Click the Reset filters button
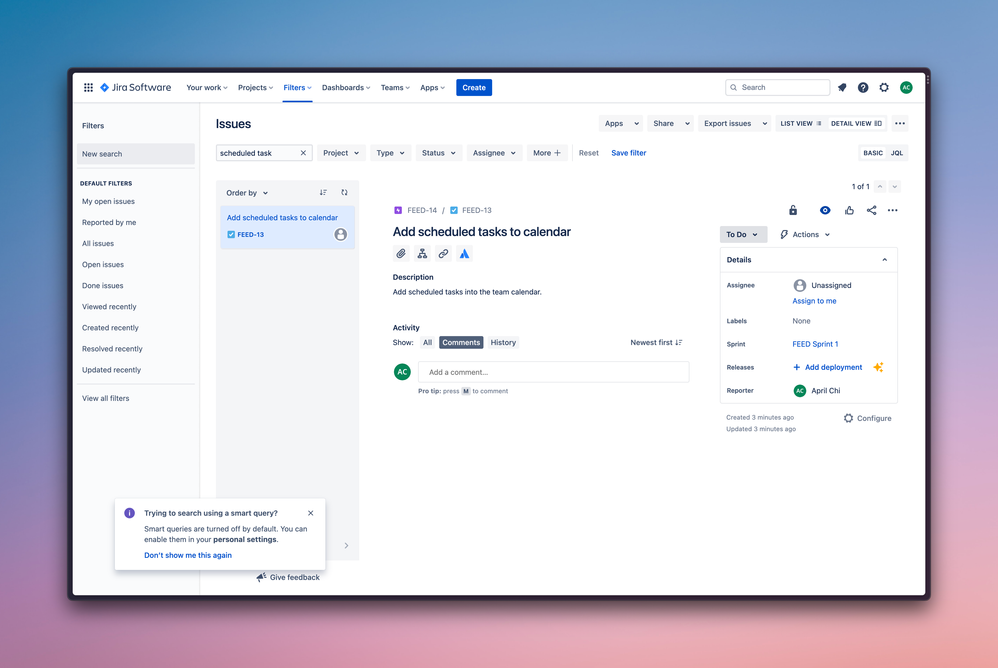Viewport: 998px width, 668px height. pos(589,153)
